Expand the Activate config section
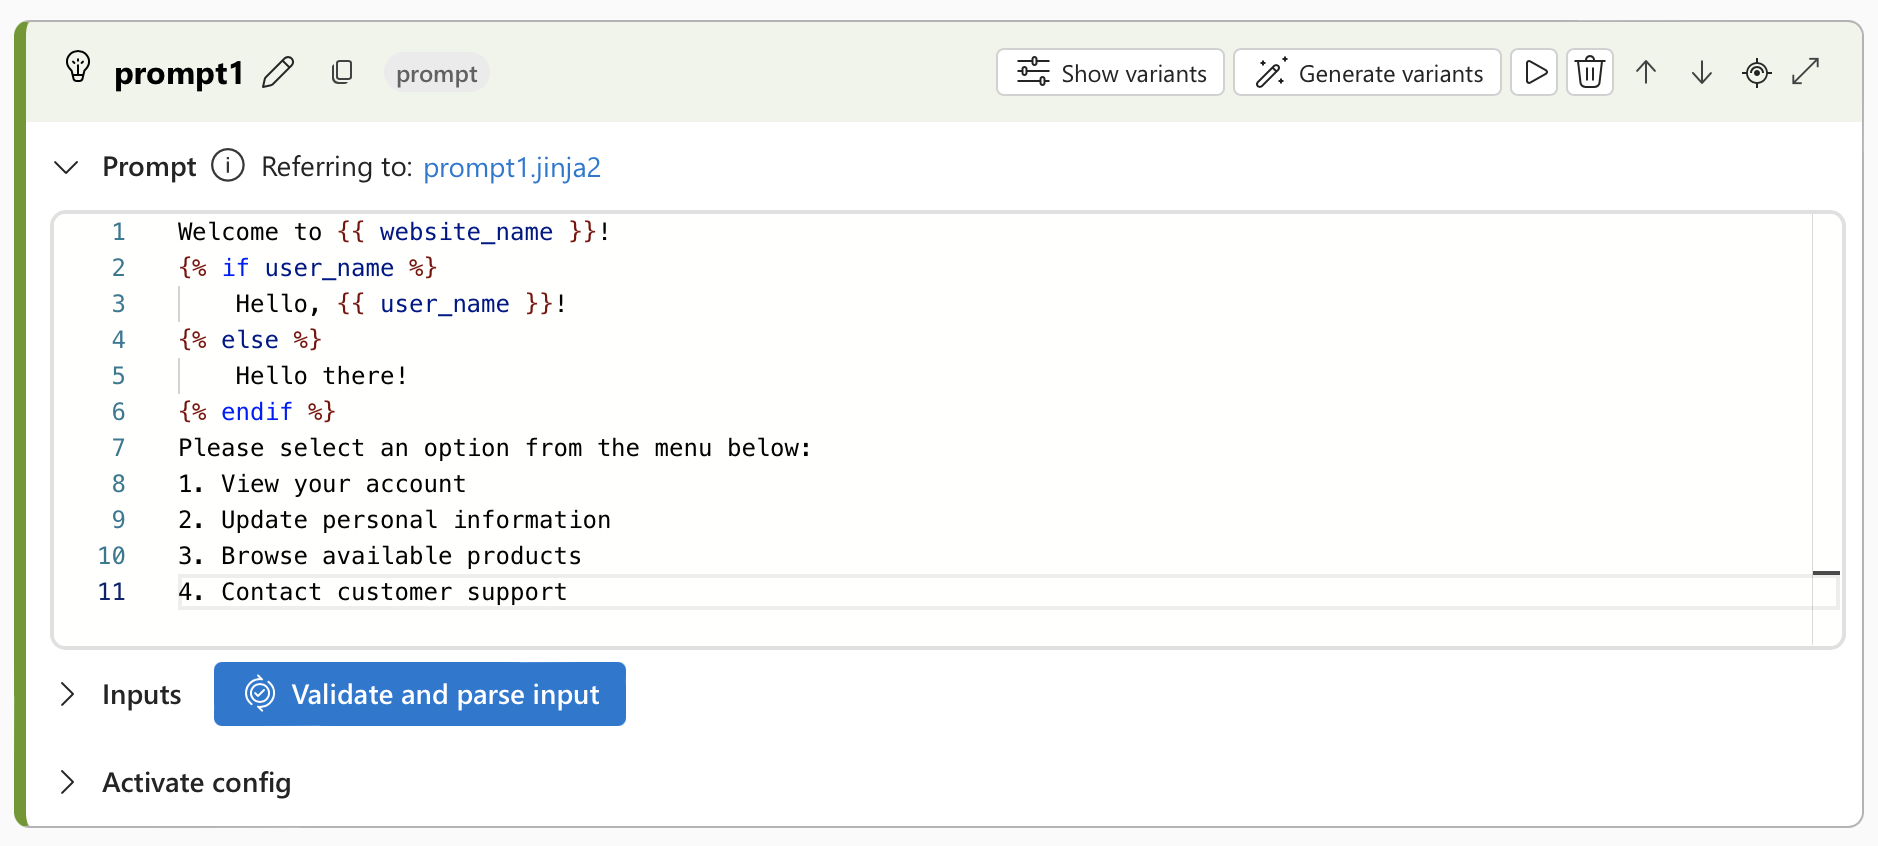This screenshot has width=1878, height=846. pyautogui.click(x=67, y=782)
